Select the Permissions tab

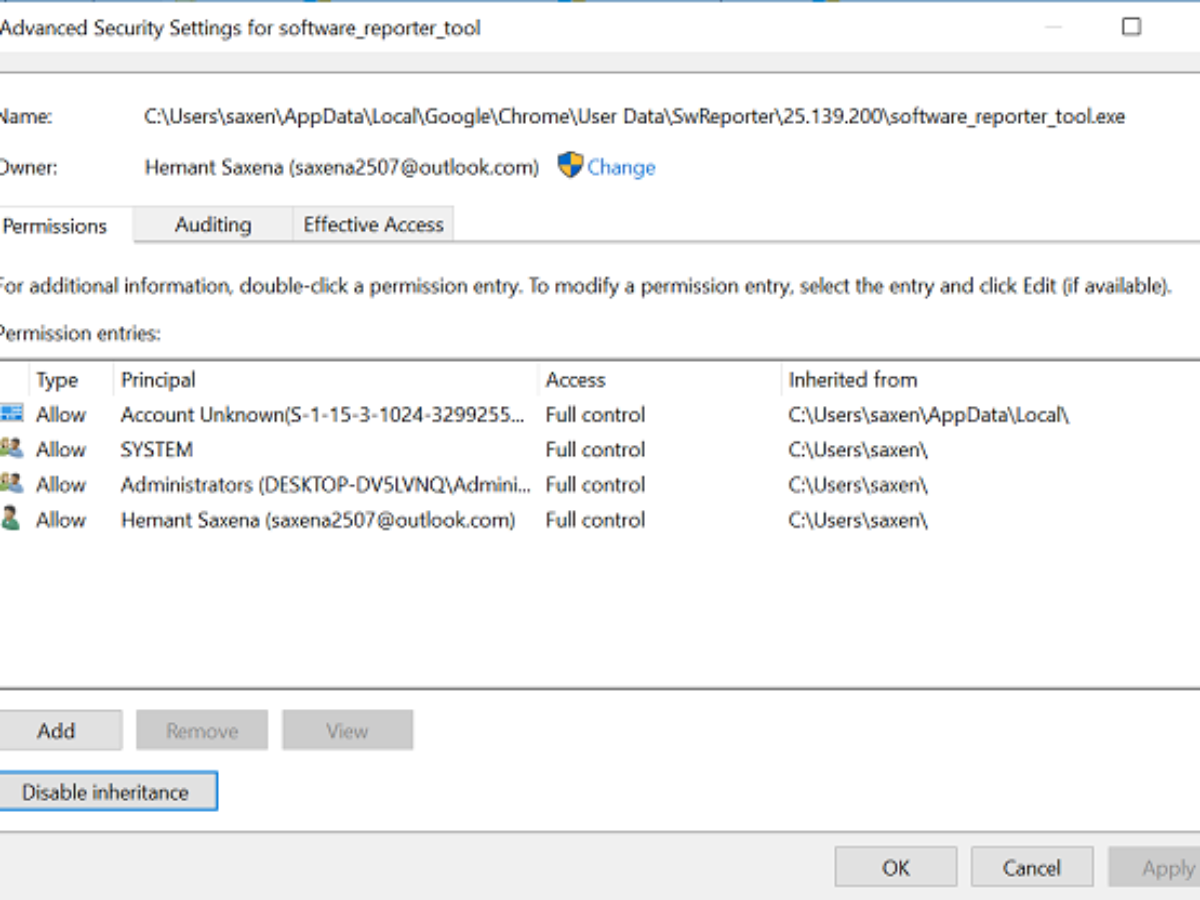tap(56, 226)
